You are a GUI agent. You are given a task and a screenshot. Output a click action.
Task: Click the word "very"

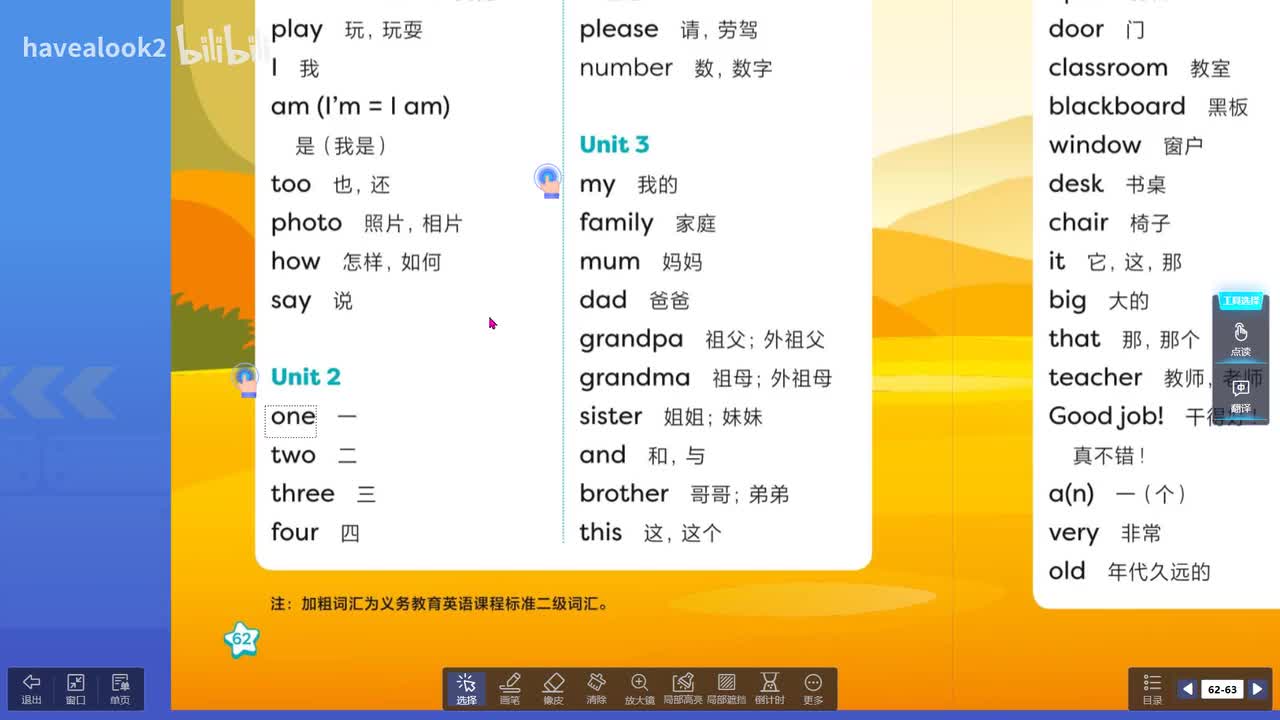pyautogui.click(x=1074, y=533)
